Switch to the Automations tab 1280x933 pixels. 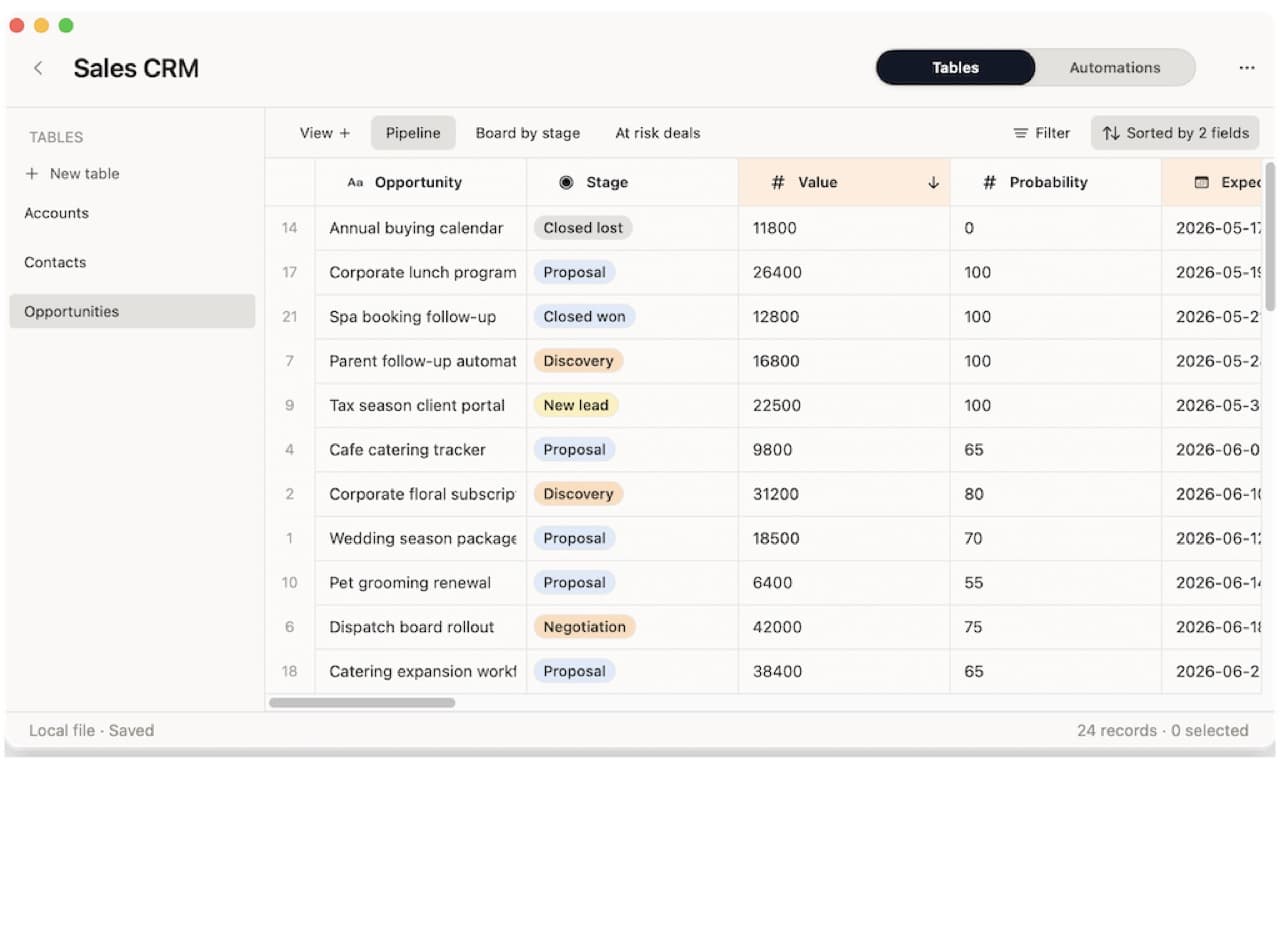(1115, 68)
